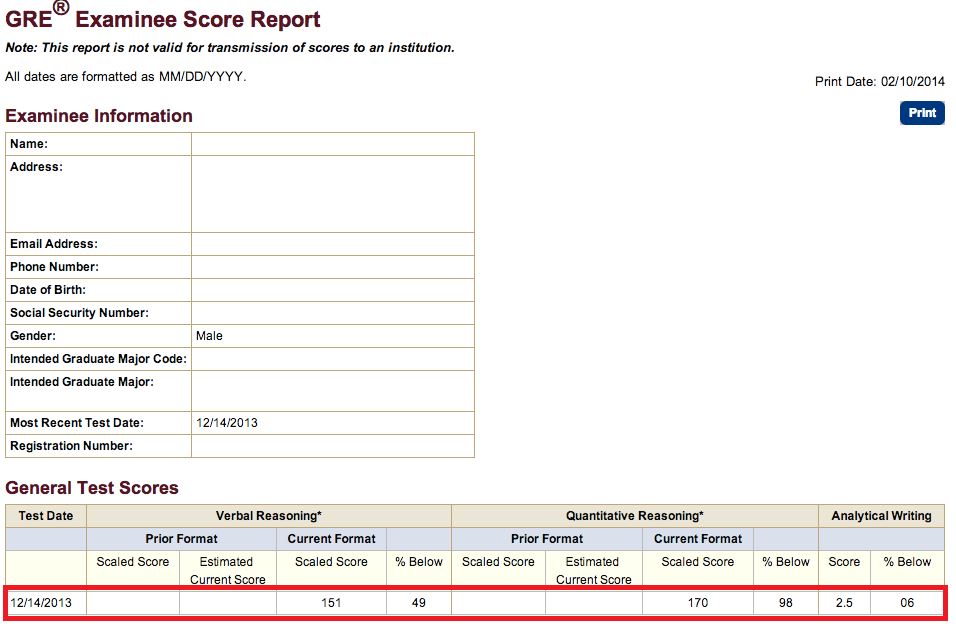The image size is (956, 638).
Task: Select the quantitative scaled score 170
Action: [698, 603]
